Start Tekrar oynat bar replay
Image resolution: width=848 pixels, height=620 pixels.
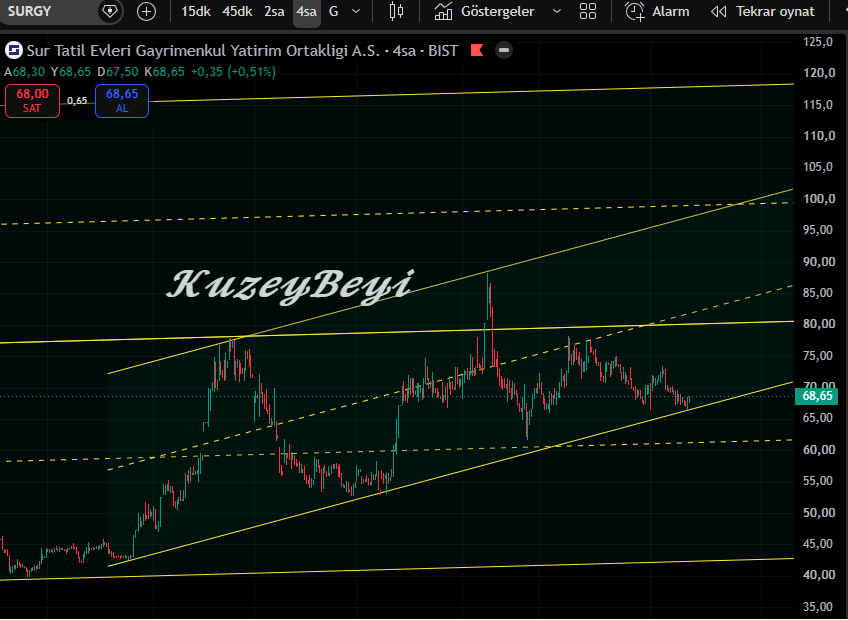pyautogui.click(x=775, y=11)
